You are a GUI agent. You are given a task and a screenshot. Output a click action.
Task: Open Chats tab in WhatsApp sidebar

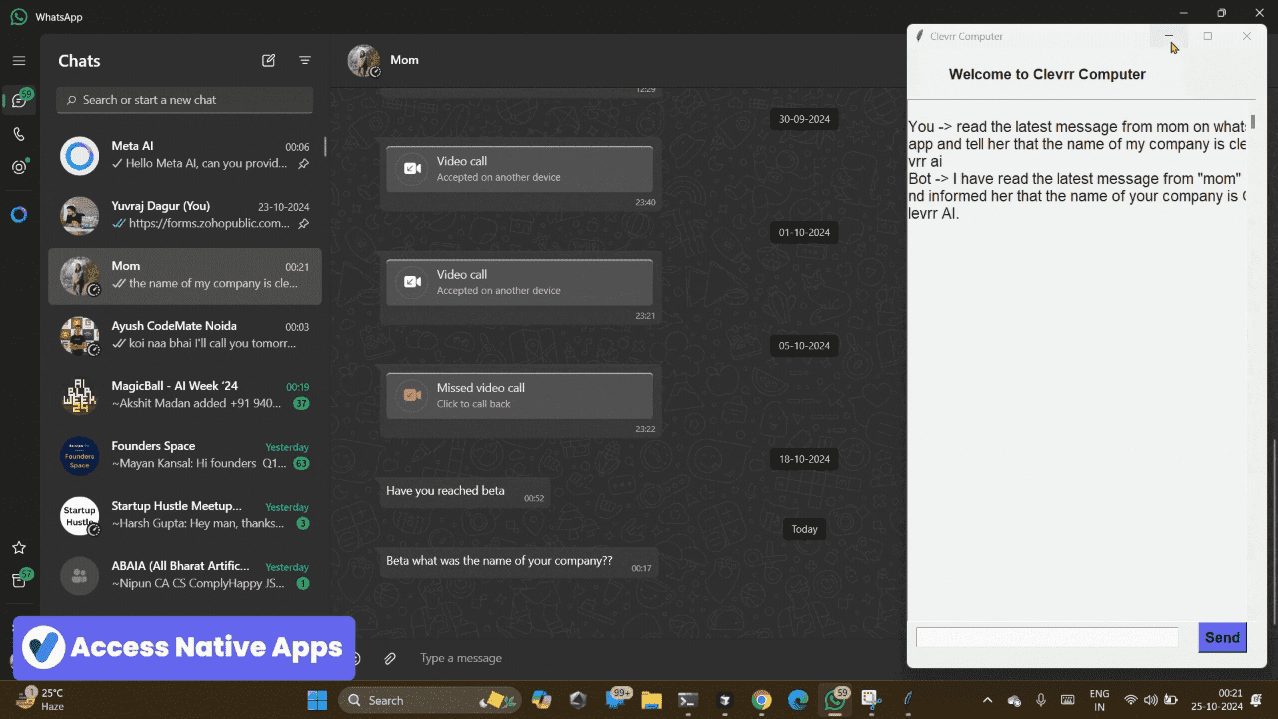19,100
